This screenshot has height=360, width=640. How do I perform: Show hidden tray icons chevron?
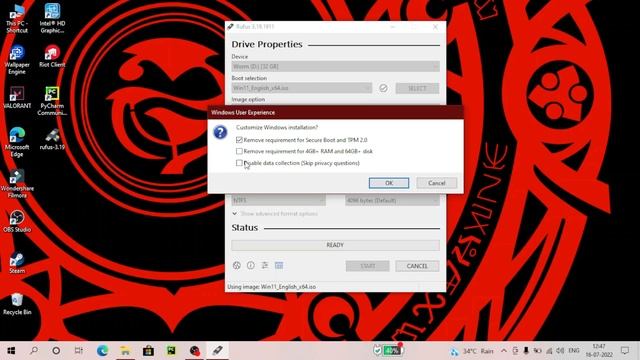pyautogui.click(x=504, y=351)
